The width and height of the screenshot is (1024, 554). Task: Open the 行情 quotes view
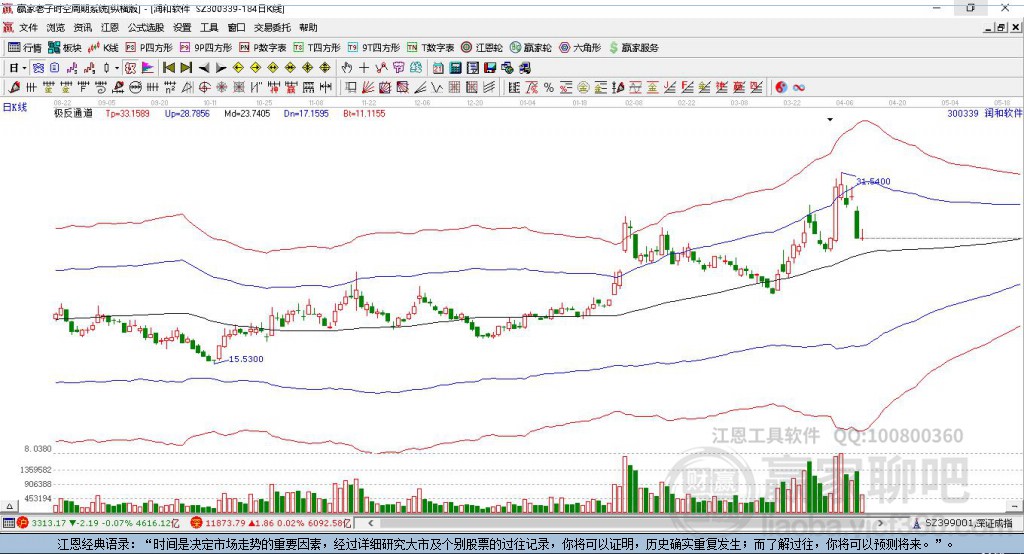click(25, 47)
